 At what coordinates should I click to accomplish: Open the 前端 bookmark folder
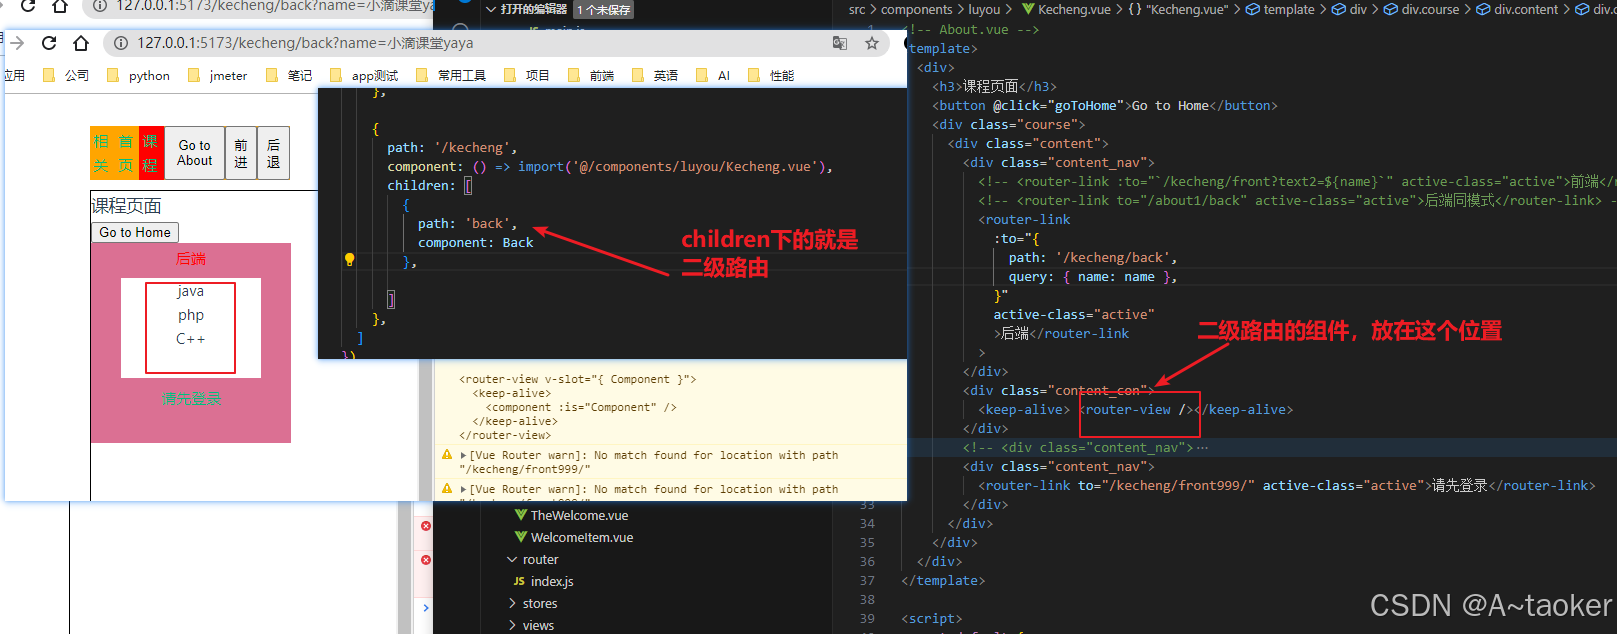(591, 75)
